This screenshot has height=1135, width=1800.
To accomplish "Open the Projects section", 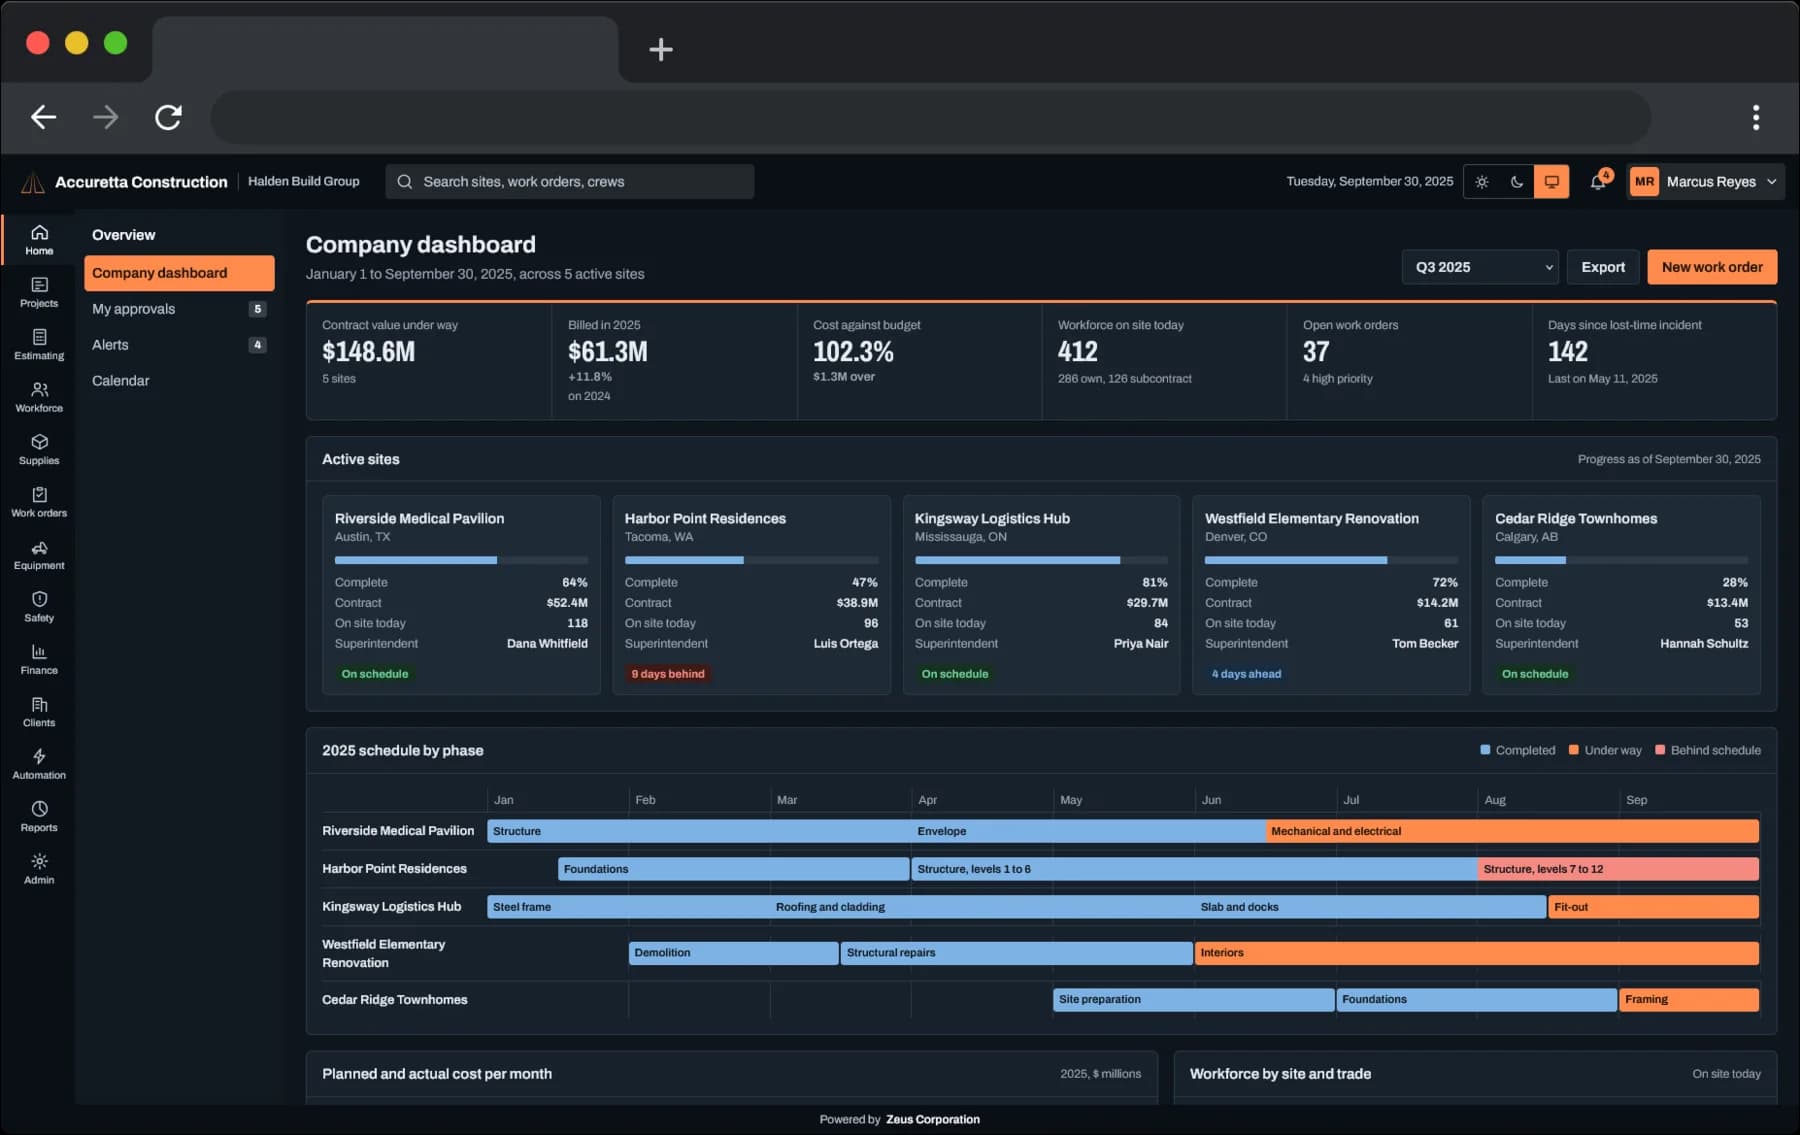I will [x=39, y=292].
